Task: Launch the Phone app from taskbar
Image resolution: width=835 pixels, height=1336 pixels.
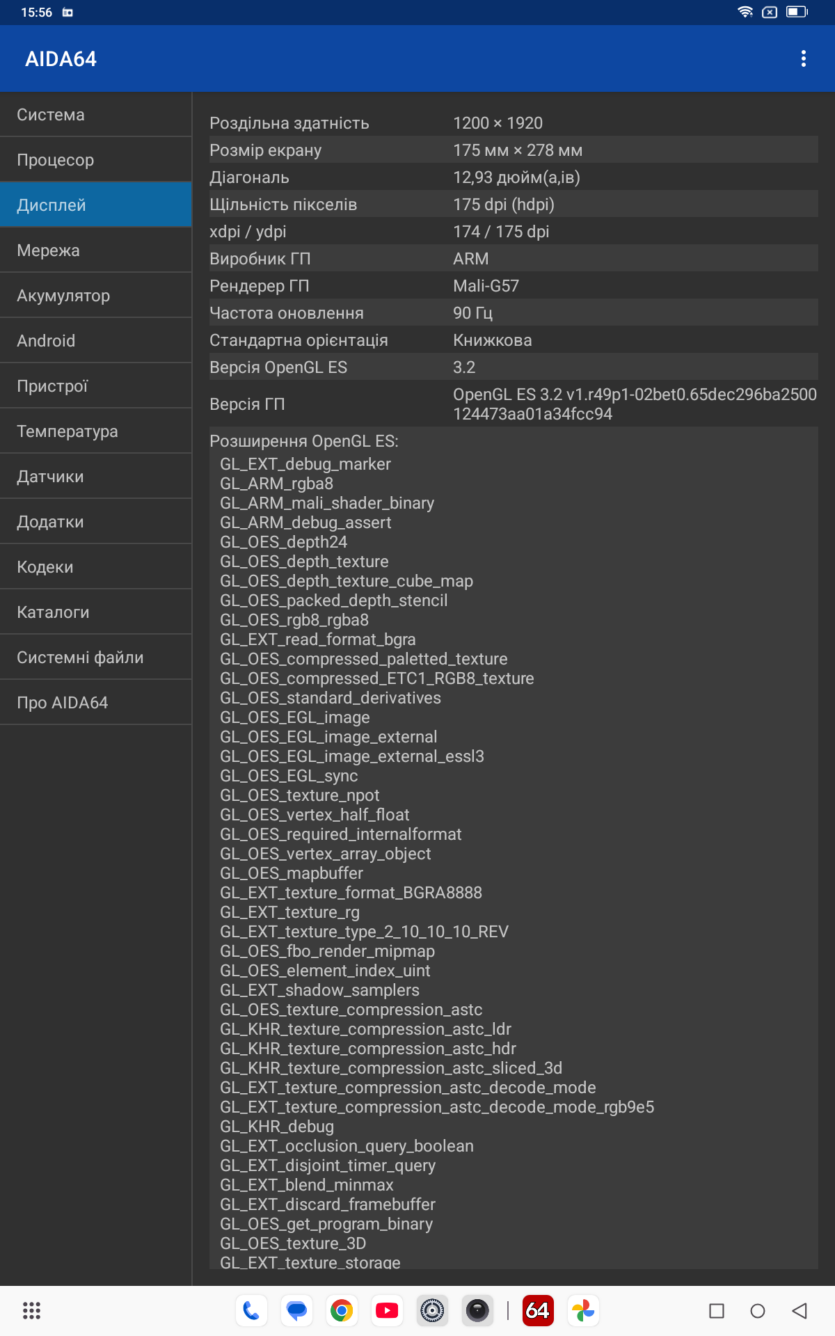Action: [251, 1310]
